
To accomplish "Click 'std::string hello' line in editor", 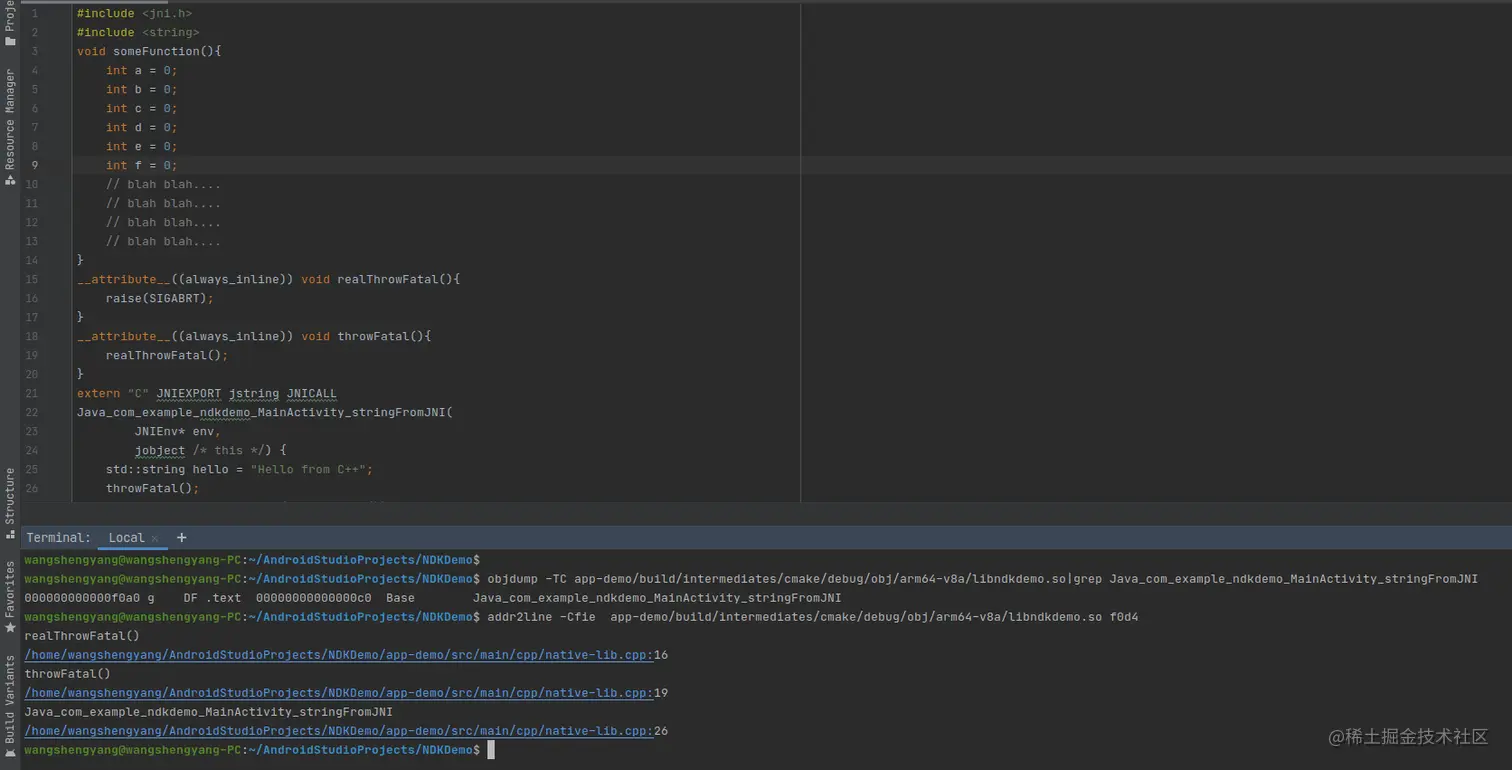I will click(239, 470).
